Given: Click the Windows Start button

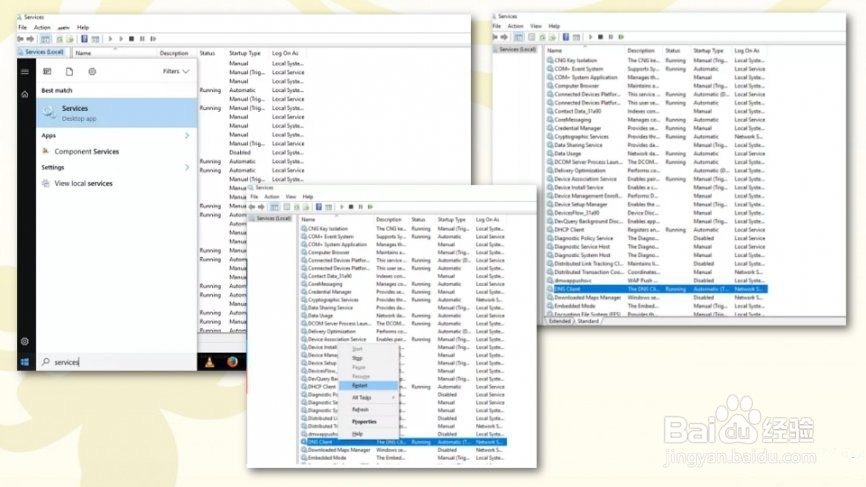Looking at the screenshot, I should tap(25, 362).
